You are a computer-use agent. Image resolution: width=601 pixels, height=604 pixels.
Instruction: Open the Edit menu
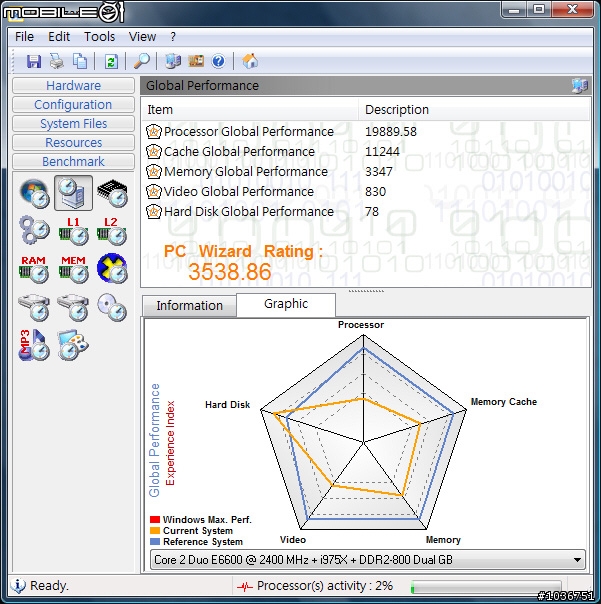[x=59, y=37]
